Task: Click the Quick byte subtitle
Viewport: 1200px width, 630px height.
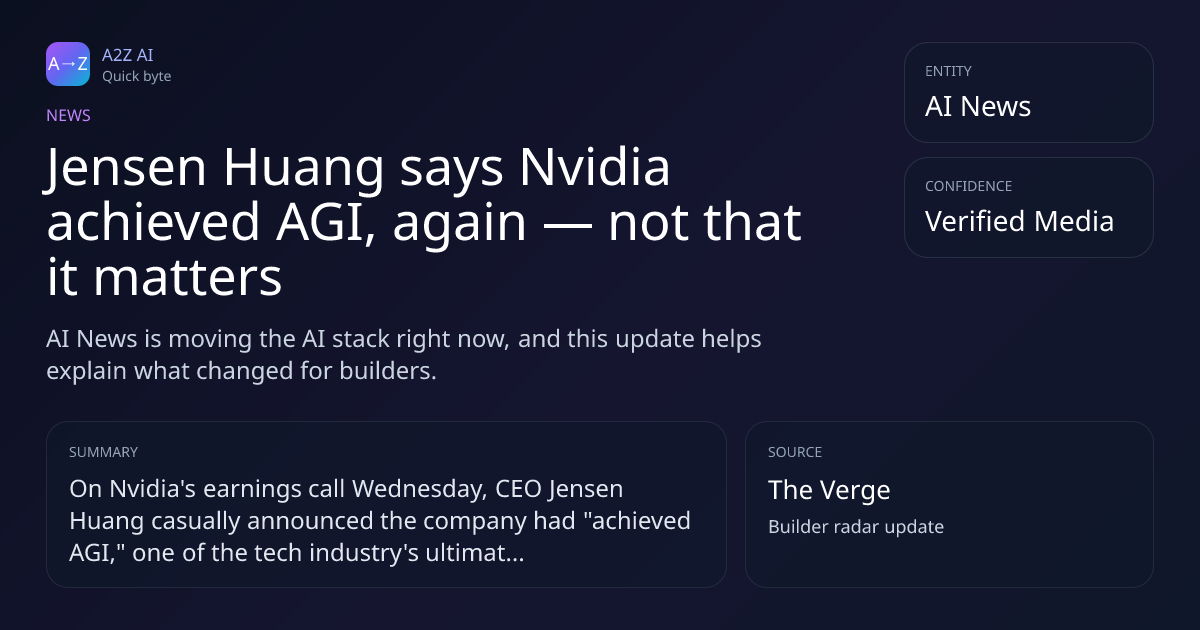Action: click(136, 76)
